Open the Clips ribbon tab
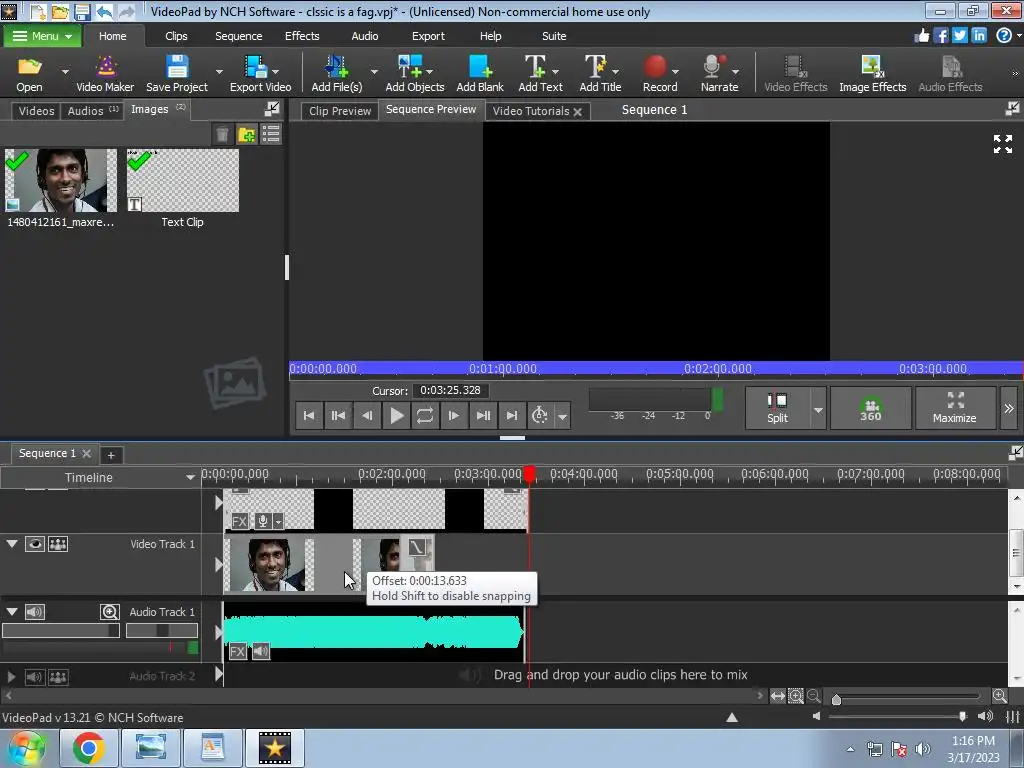The height and width of the screenshot is (768, 1024). coord(176,36)
